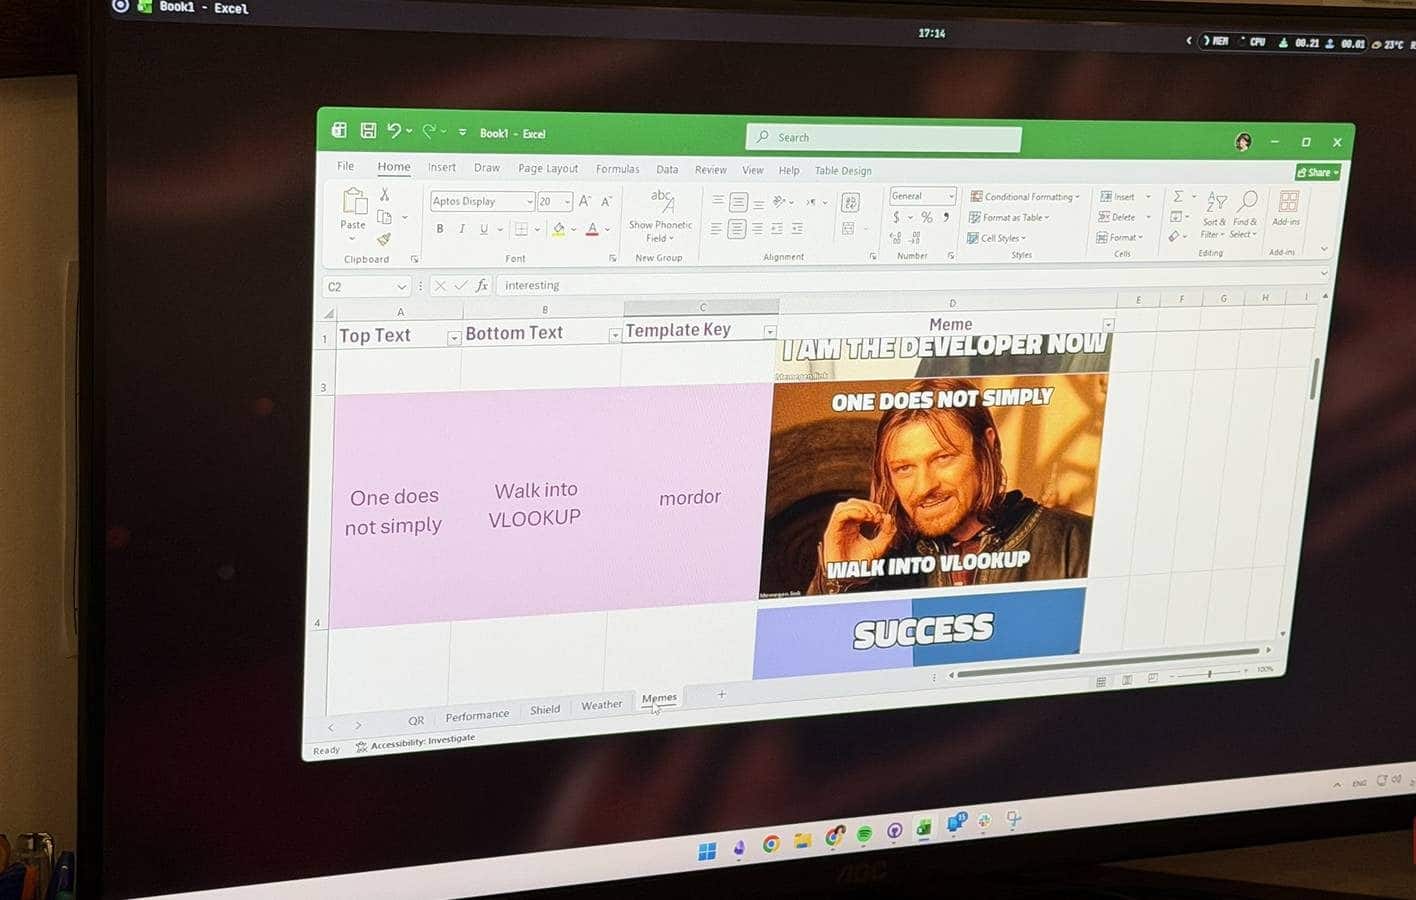Image resolution: width=1416 pixels, height=900 pixels.
Task: Click the Paste clipboard icon
Action: [x=354, y=202]
